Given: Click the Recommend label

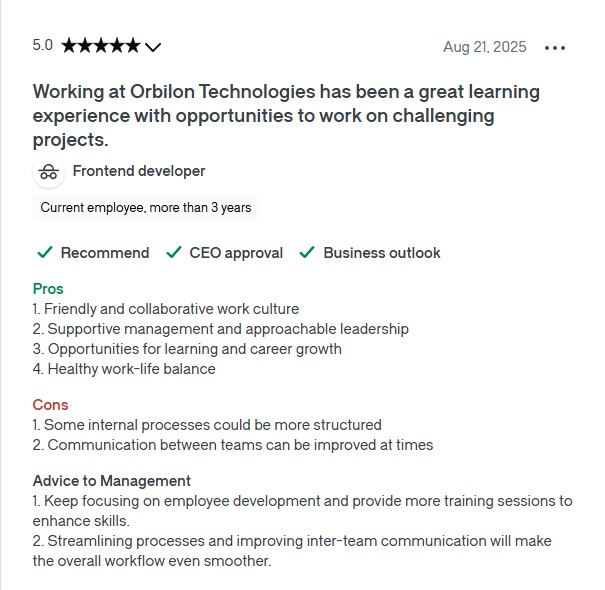Looking at the screenshot, I should click(x=105, y=253).
